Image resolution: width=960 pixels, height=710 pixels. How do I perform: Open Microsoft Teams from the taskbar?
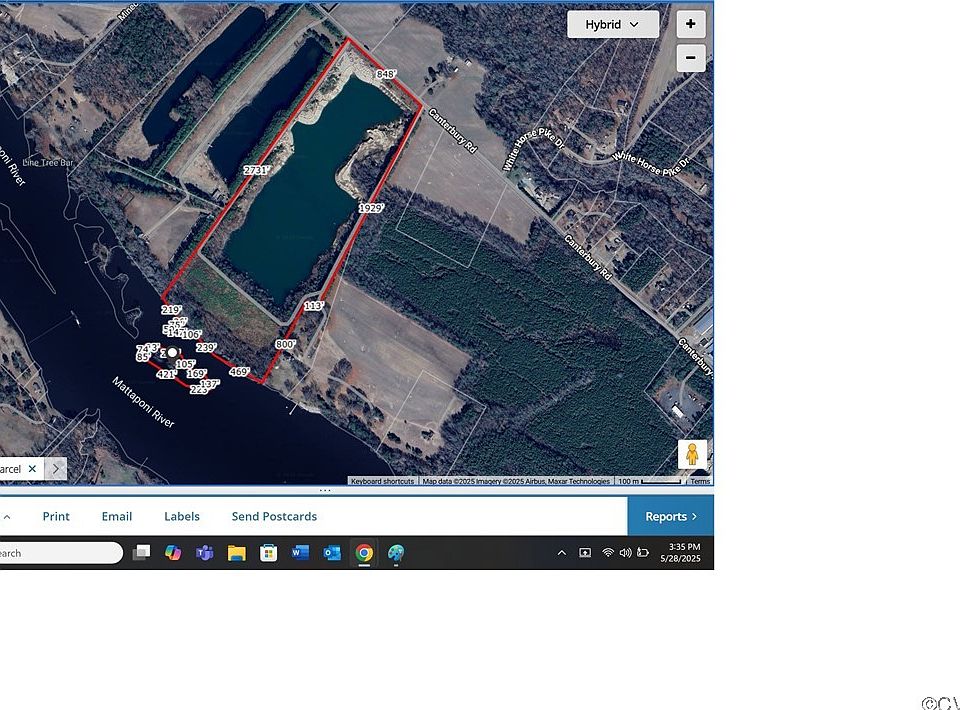pos(204,552)
